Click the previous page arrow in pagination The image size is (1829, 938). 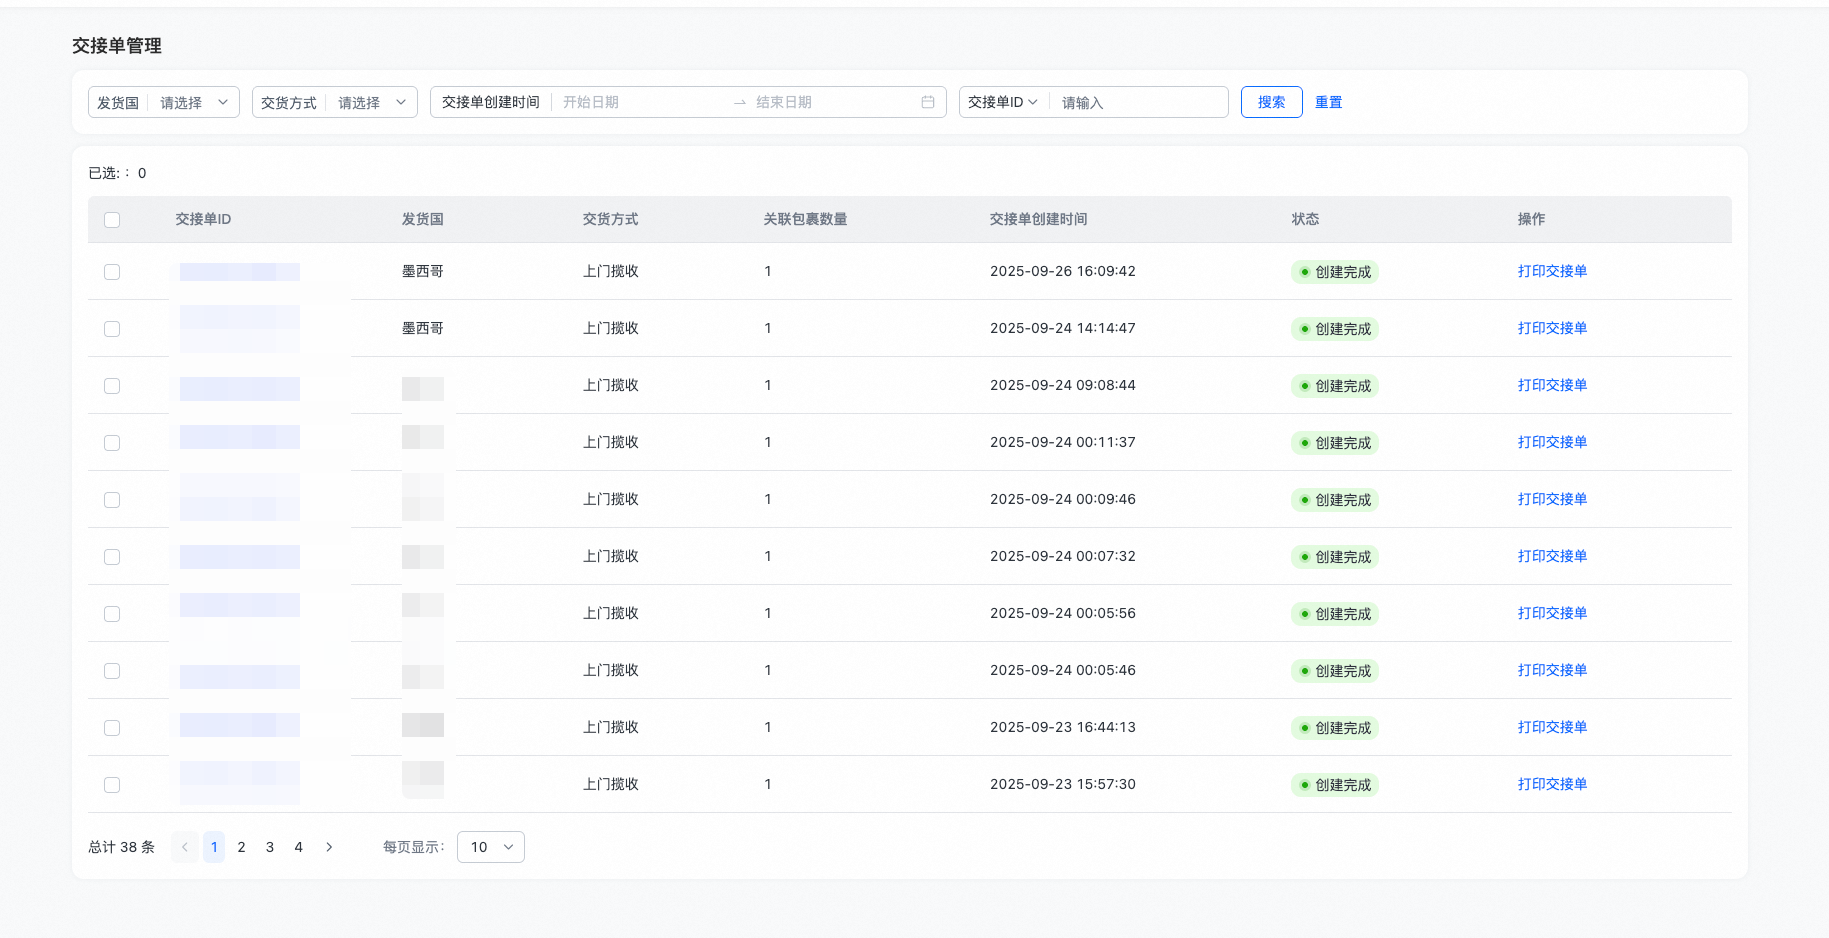(x=184, y=847)
